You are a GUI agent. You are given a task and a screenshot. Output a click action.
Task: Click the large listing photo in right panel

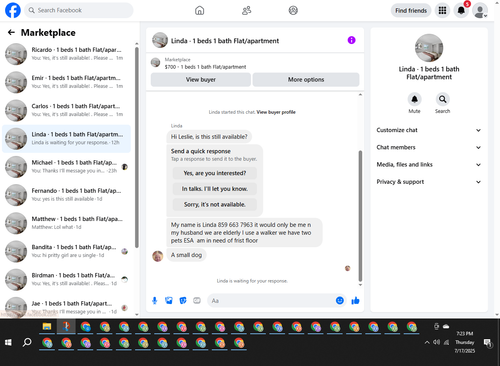(x=429, y=48)
